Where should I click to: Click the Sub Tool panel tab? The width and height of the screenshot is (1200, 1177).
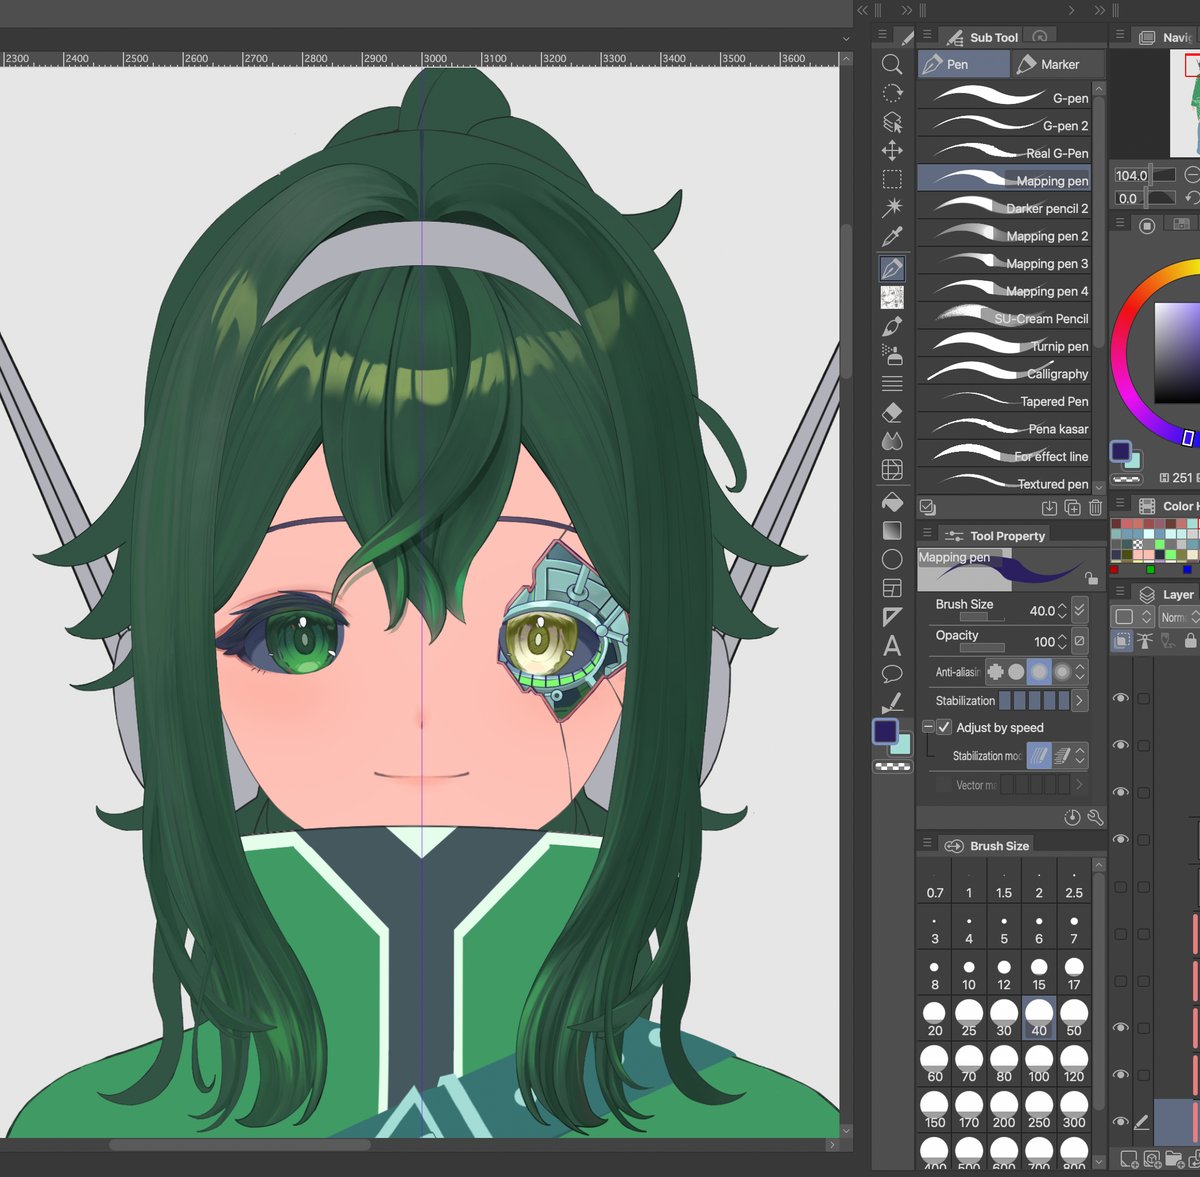[x=981, y=37]
